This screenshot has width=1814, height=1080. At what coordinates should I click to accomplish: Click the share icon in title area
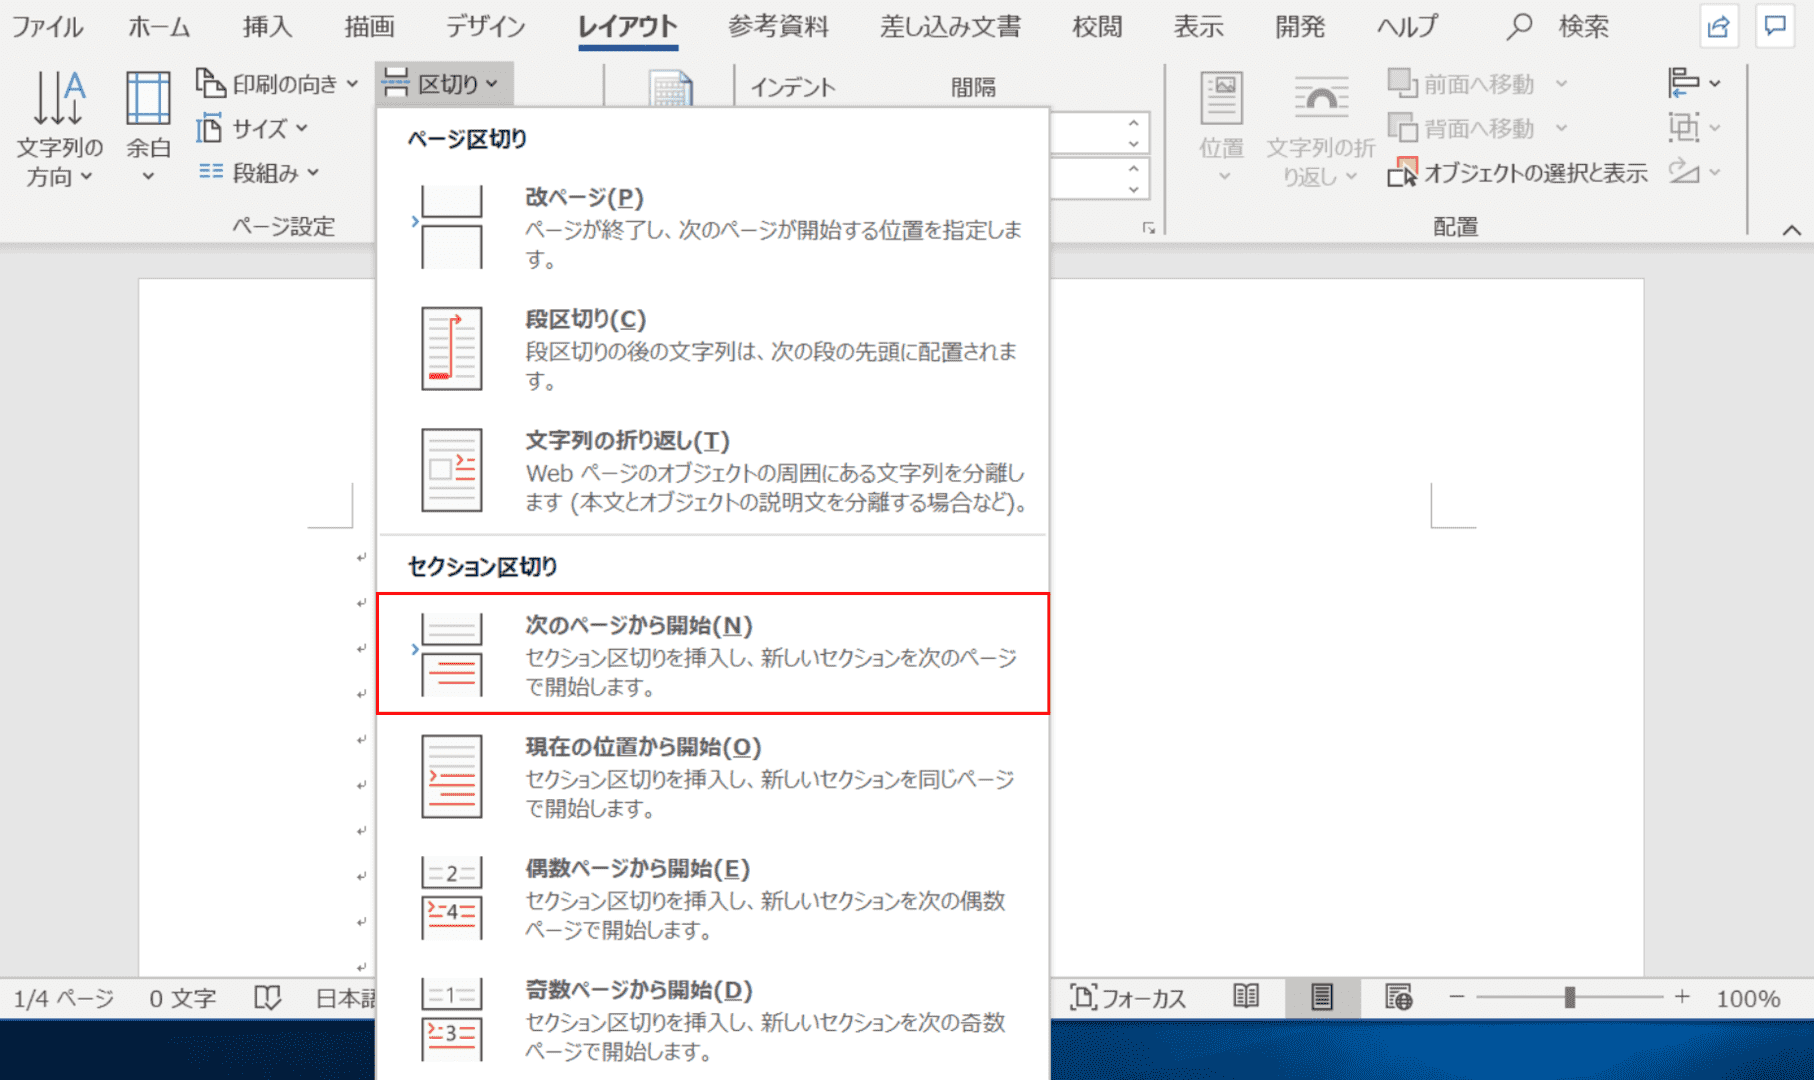(1719, 26)
